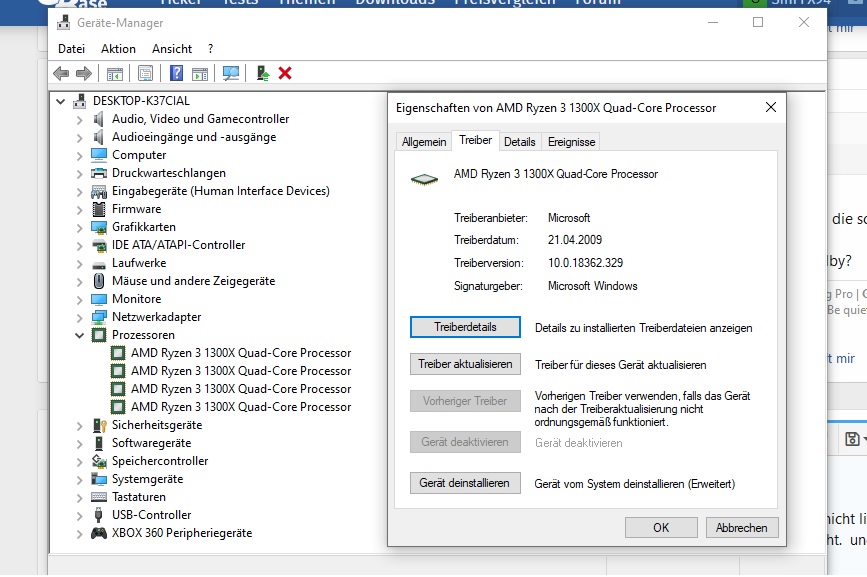
Task: Click the scan for hardware changes icon
Action: [231, 73]
